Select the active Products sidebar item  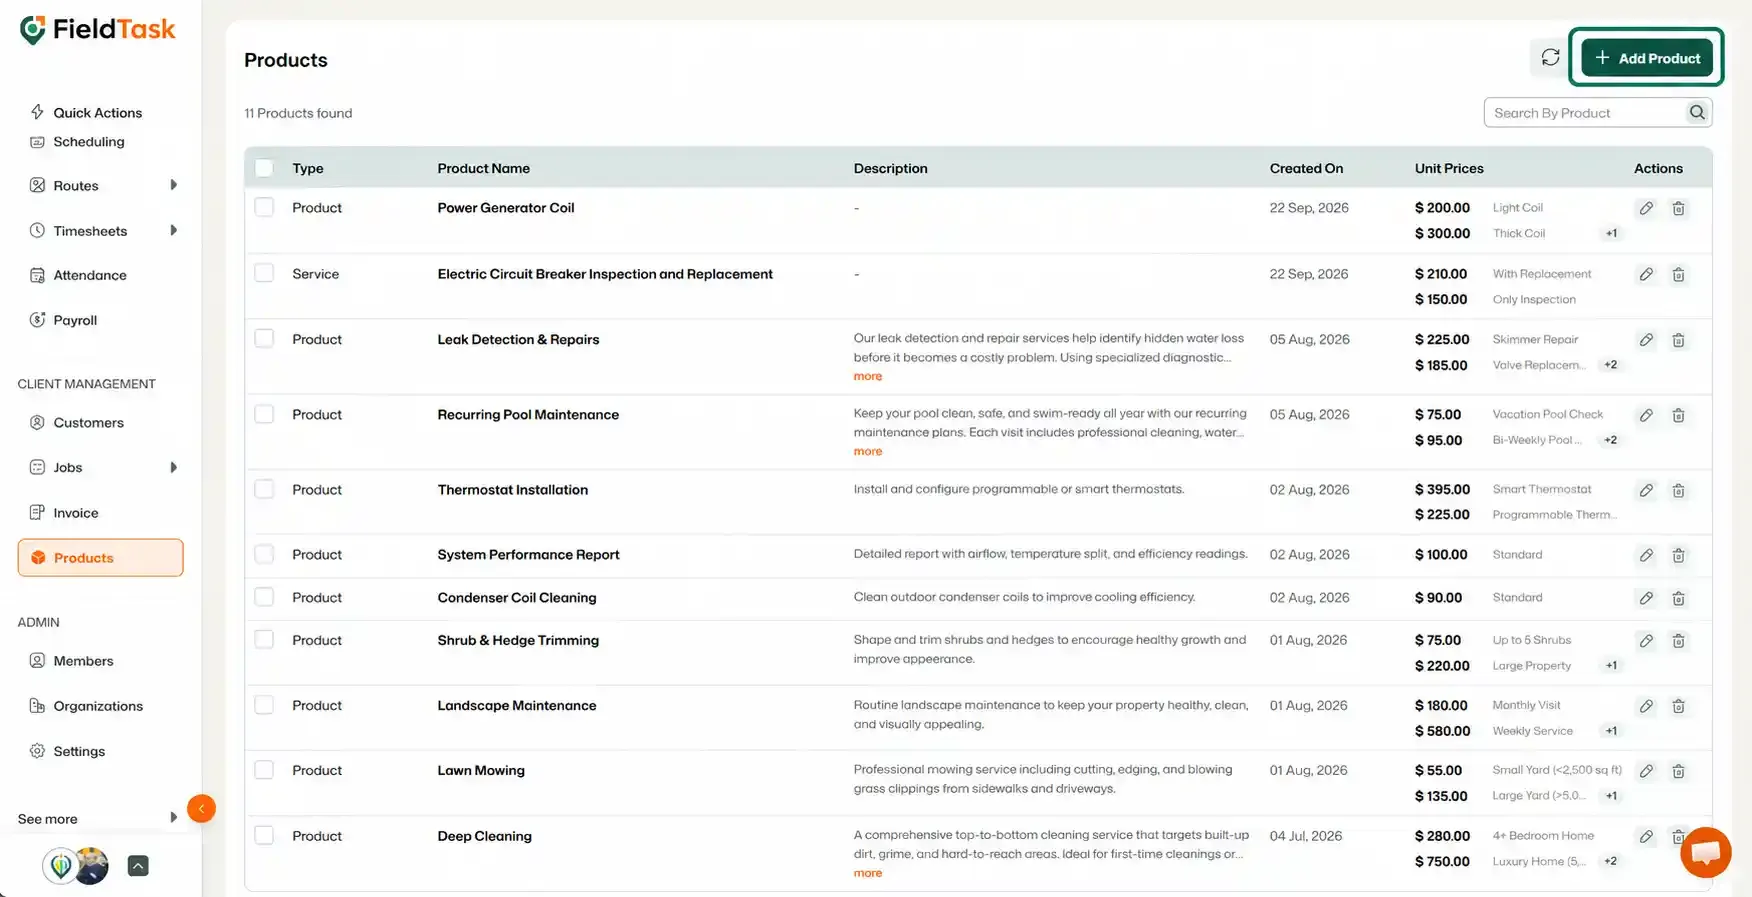[100, 558]
